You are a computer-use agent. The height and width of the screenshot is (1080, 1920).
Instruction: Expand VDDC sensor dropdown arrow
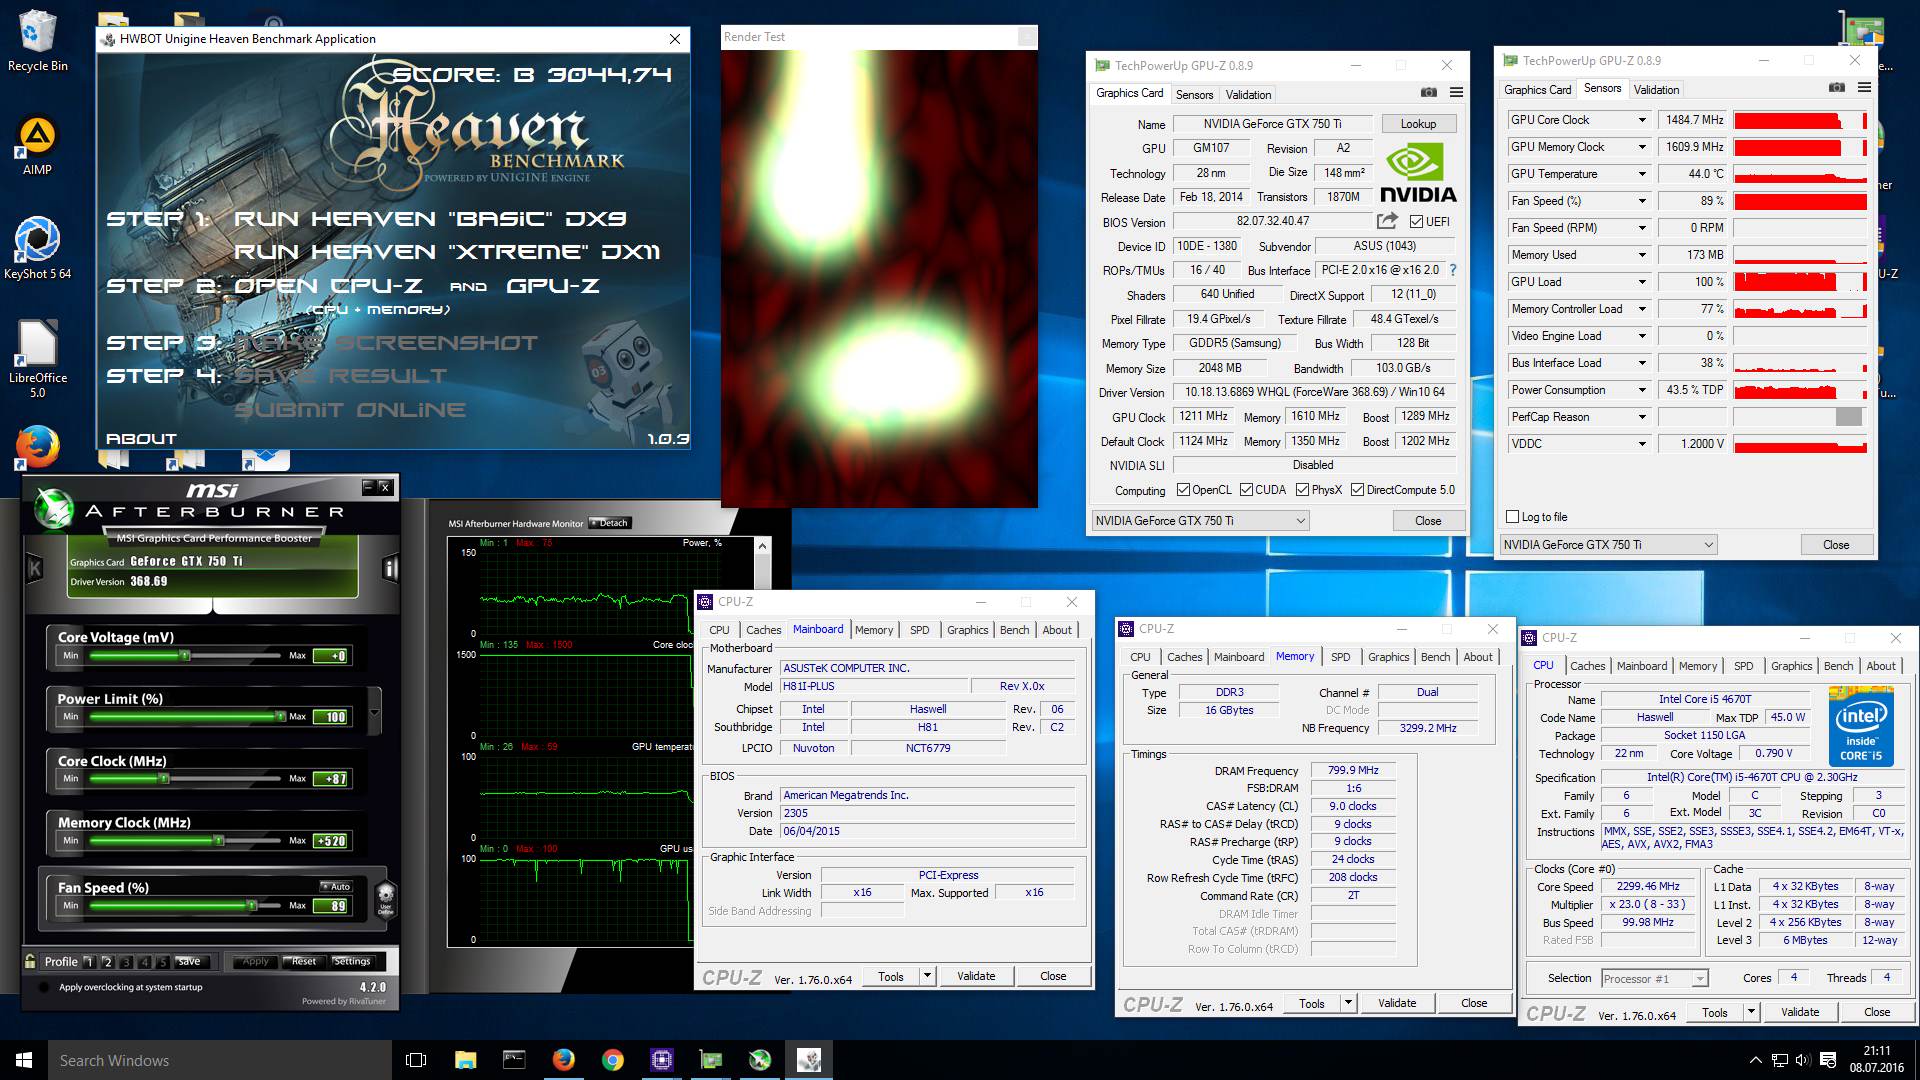[x=1641, y=444]
